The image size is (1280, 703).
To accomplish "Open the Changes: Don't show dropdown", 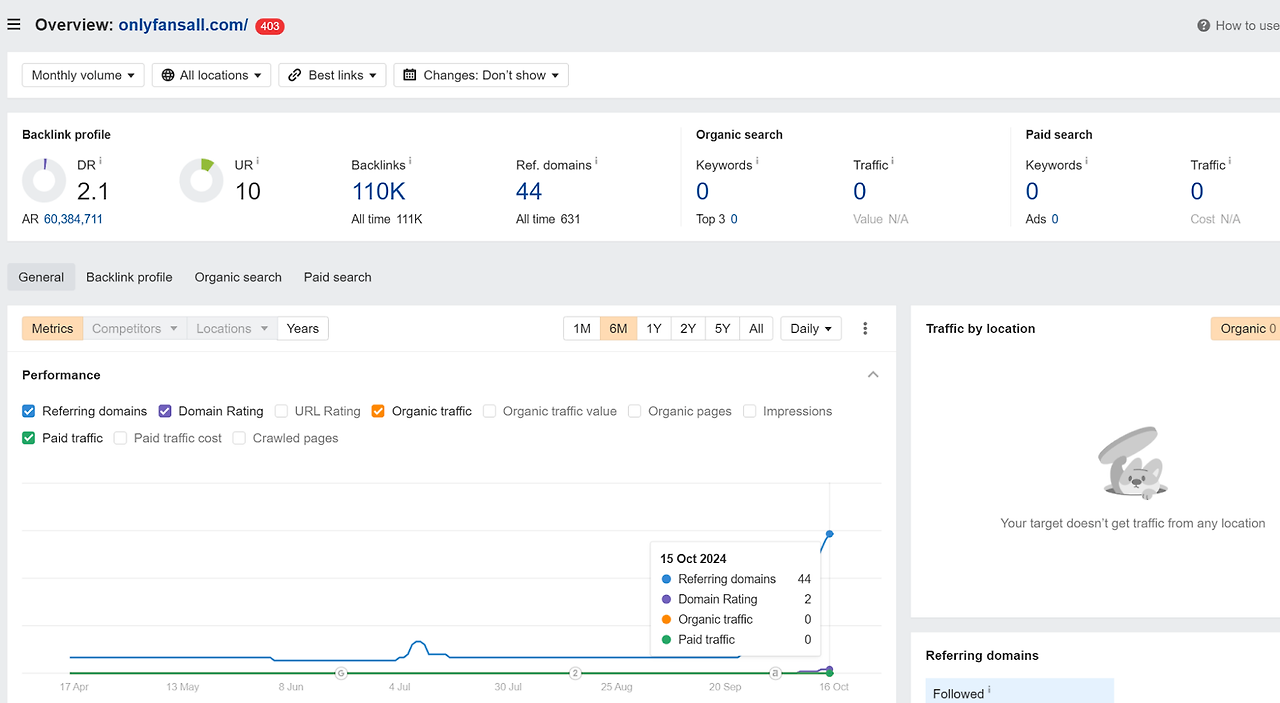I will click(x=481, y=75).
